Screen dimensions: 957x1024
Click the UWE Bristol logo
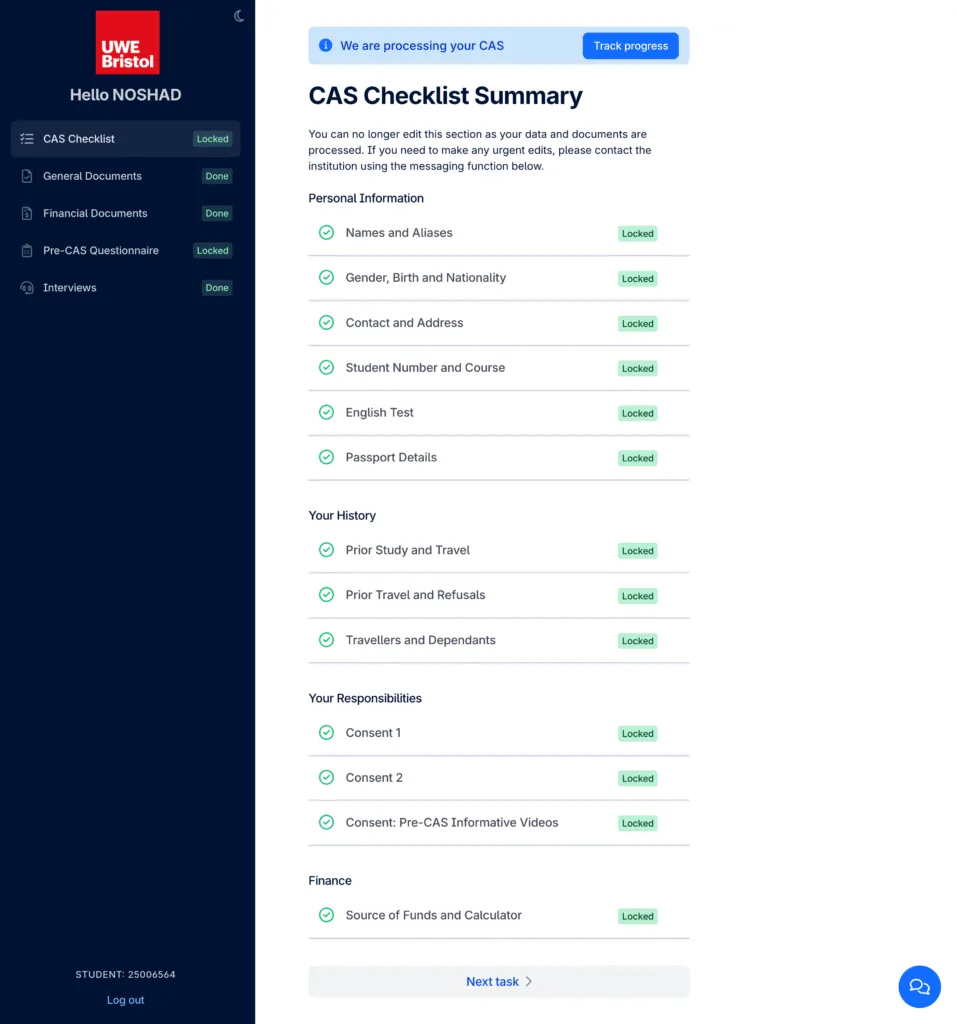pos(127,42)
